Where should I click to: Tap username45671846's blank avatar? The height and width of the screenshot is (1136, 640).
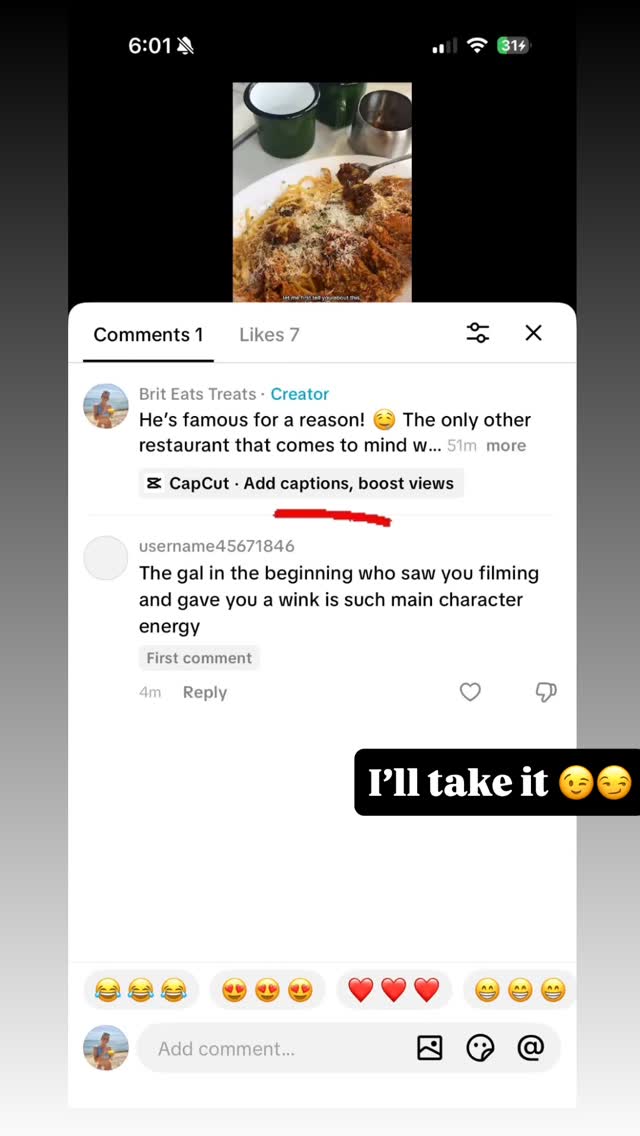(x=105, y=558)
